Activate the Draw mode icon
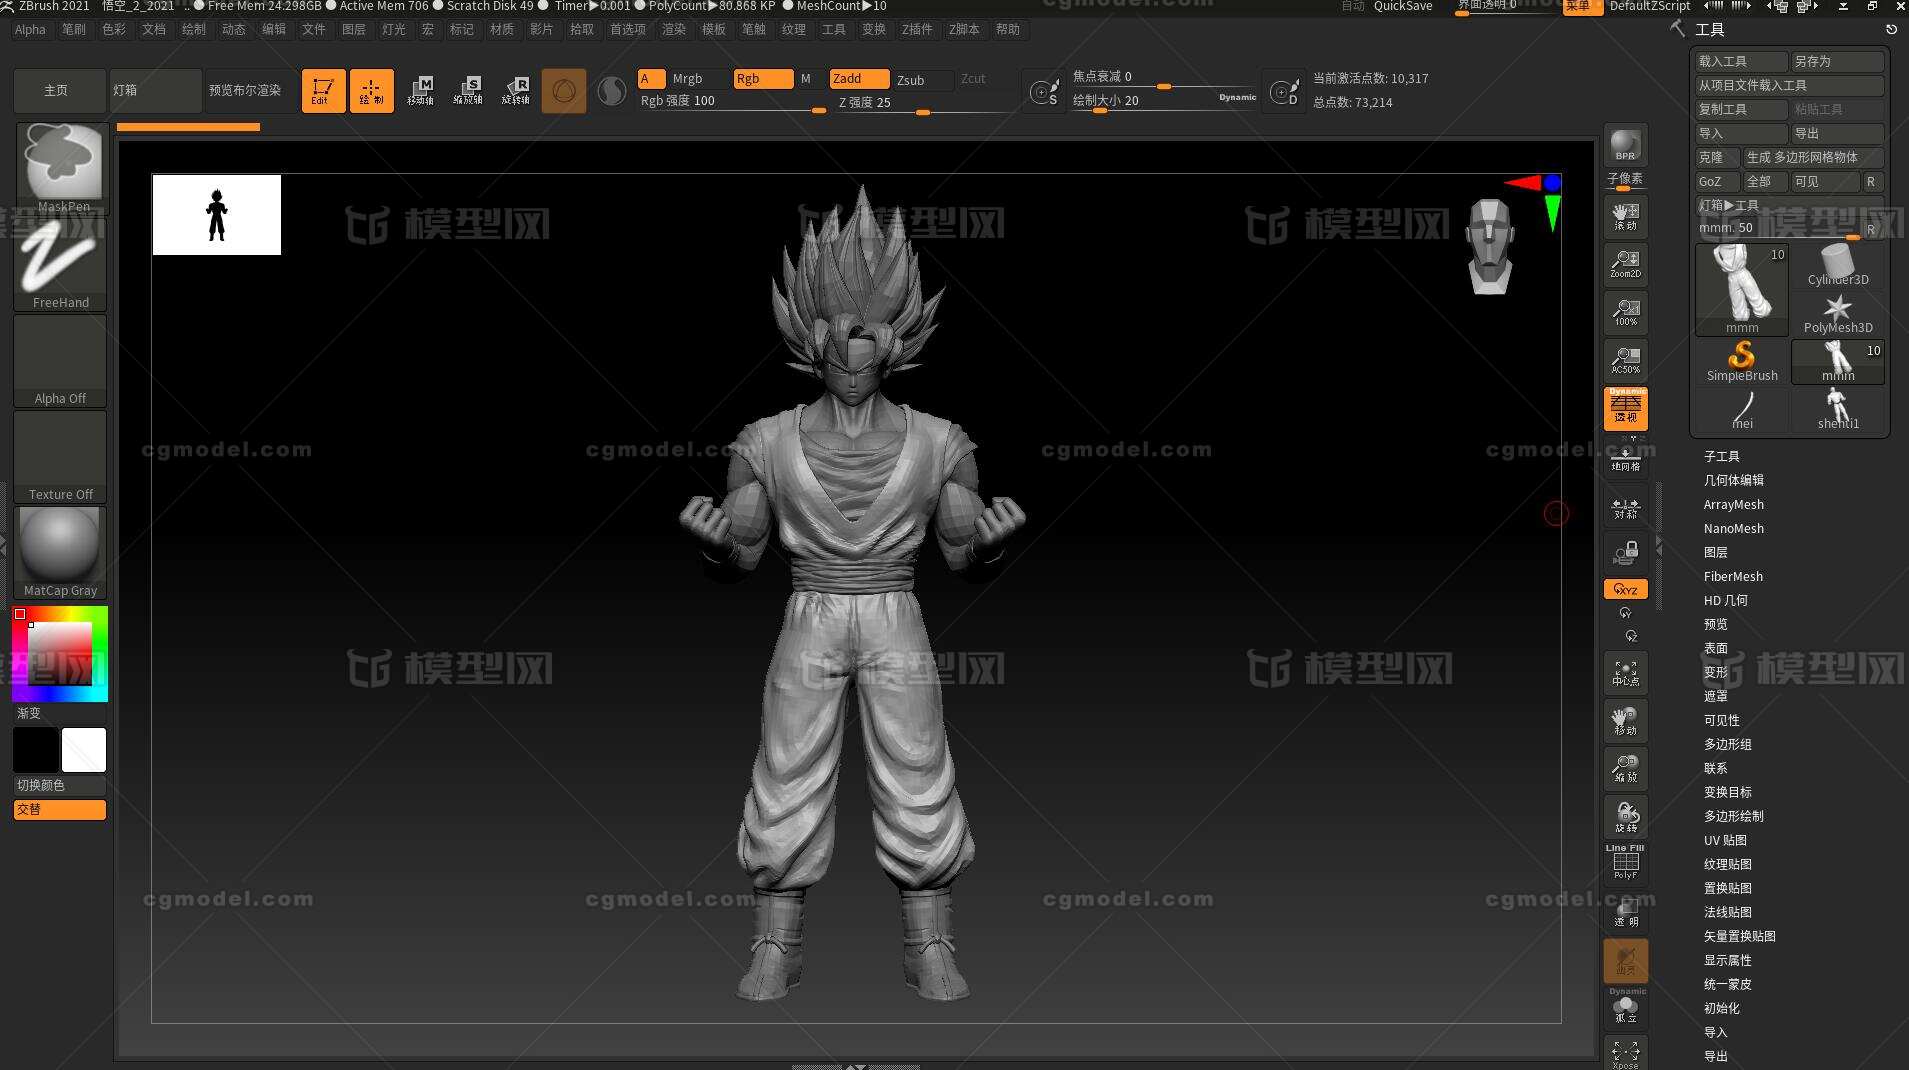 click(371, 90)
